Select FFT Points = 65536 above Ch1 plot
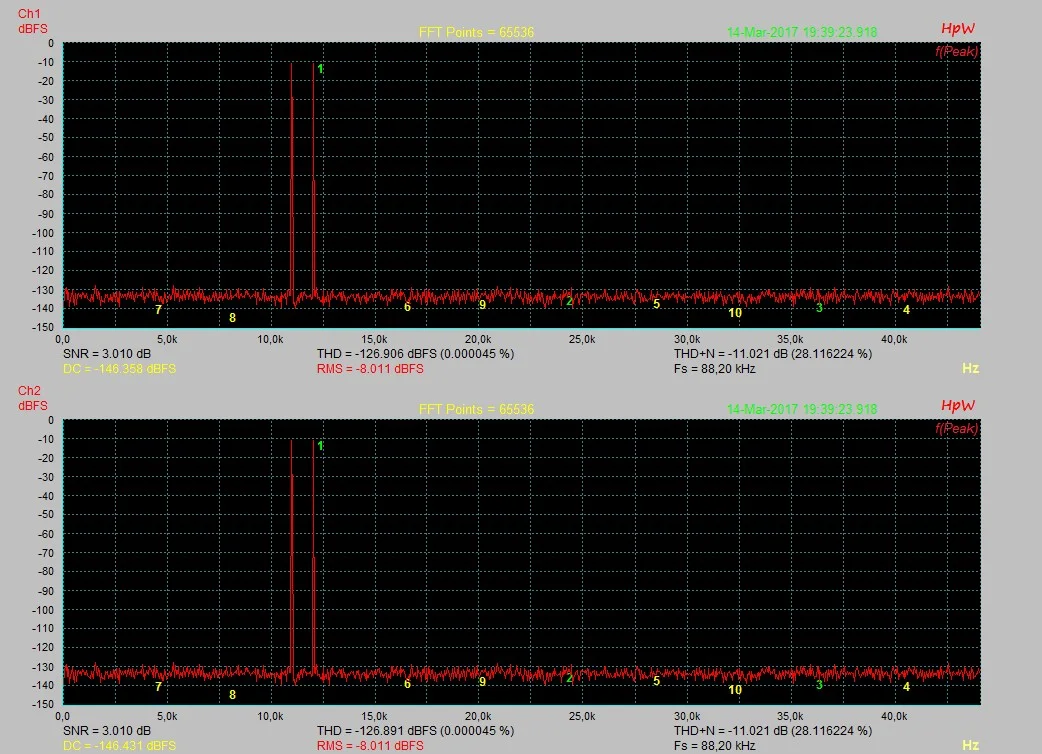Screen dimensions: 1042x754 click(476, 32)
